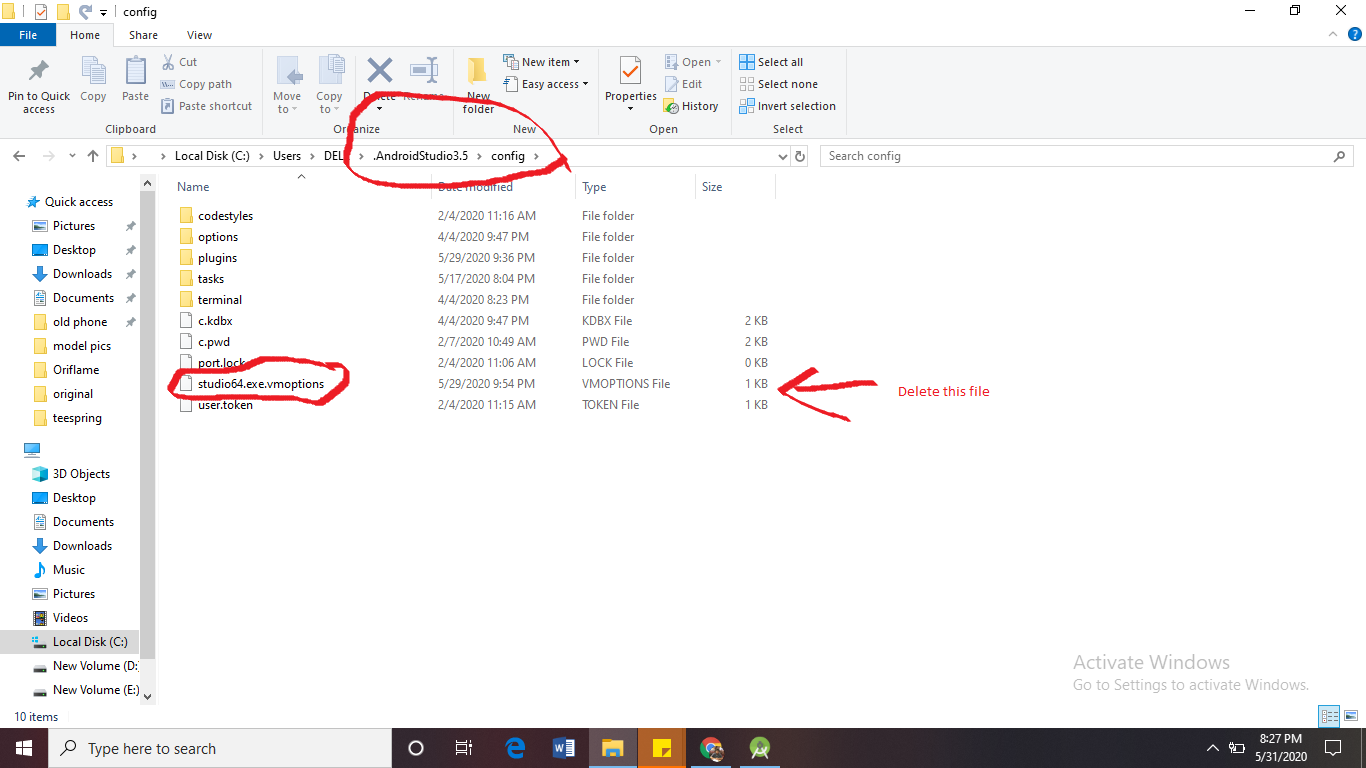
Task: Refresh the config folder view
Action: pos(800,156)
